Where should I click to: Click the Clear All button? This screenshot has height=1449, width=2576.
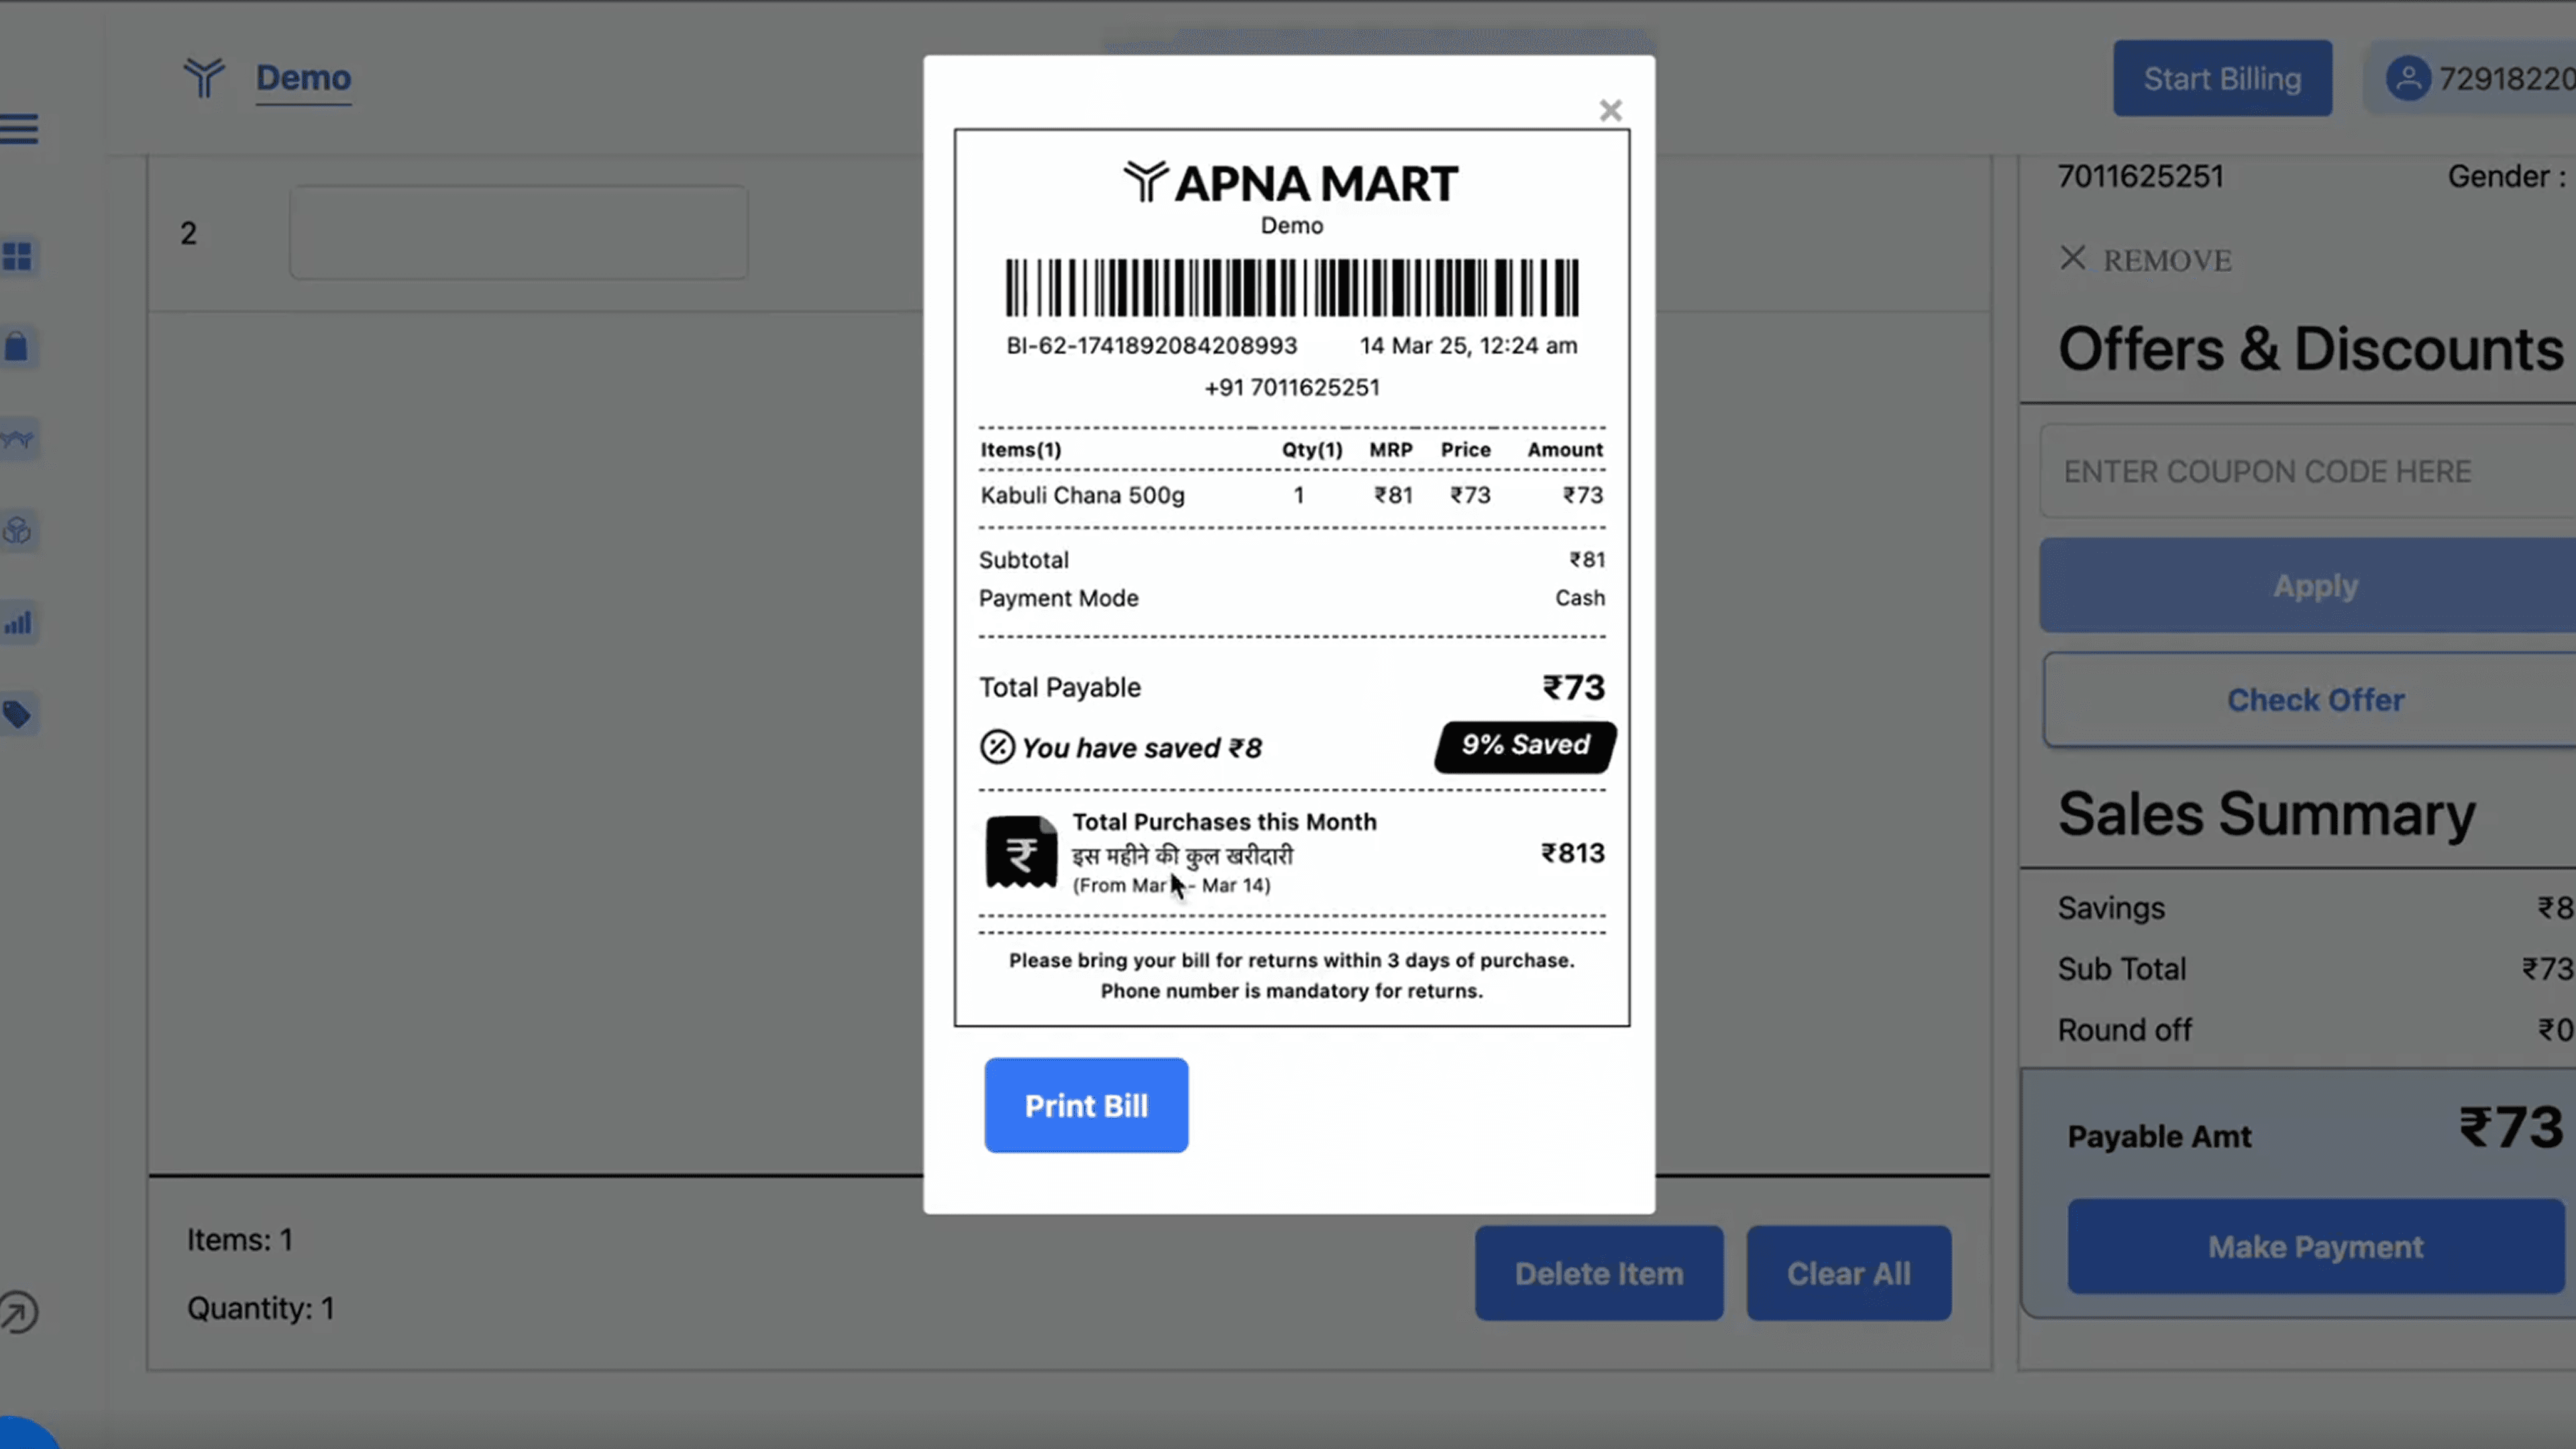(x=1848, y=1273)
